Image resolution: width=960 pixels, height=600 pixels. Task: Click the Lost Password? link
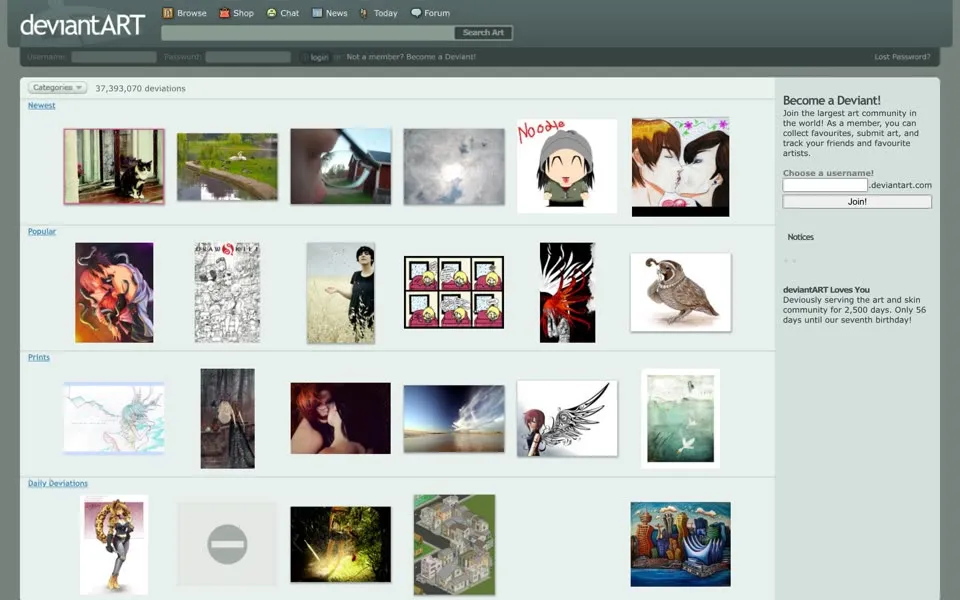[x=902, y=57]
